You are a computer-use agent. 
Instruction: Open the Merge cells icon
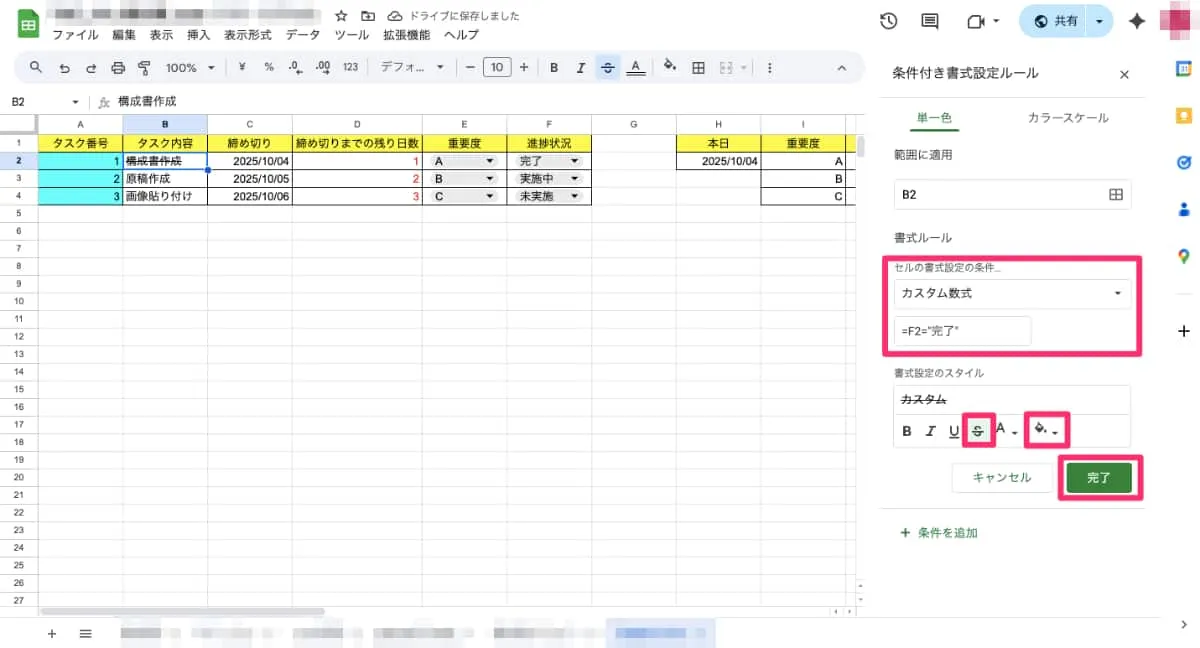point(725,67)
